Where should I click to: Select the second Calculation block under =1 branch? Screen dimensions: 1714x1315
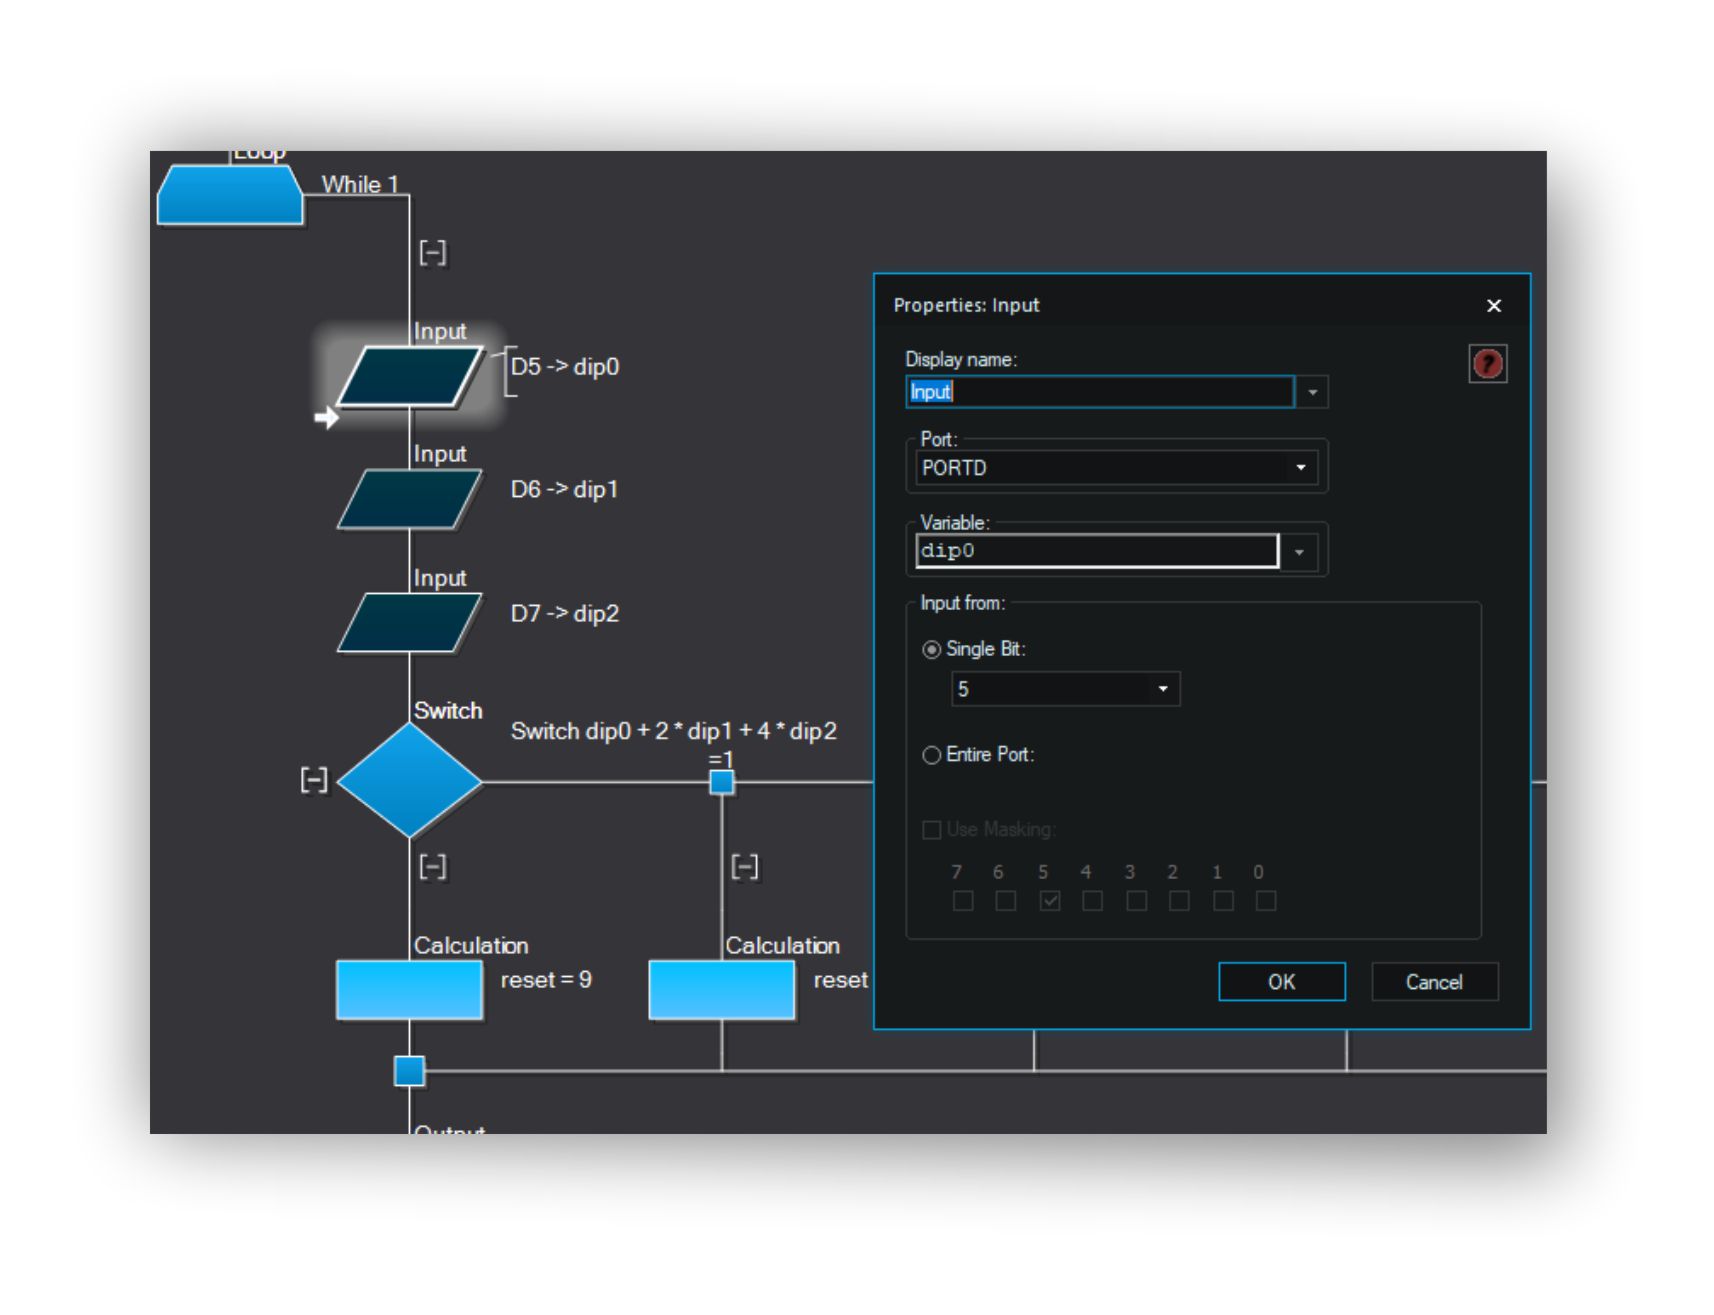[722, 990]
